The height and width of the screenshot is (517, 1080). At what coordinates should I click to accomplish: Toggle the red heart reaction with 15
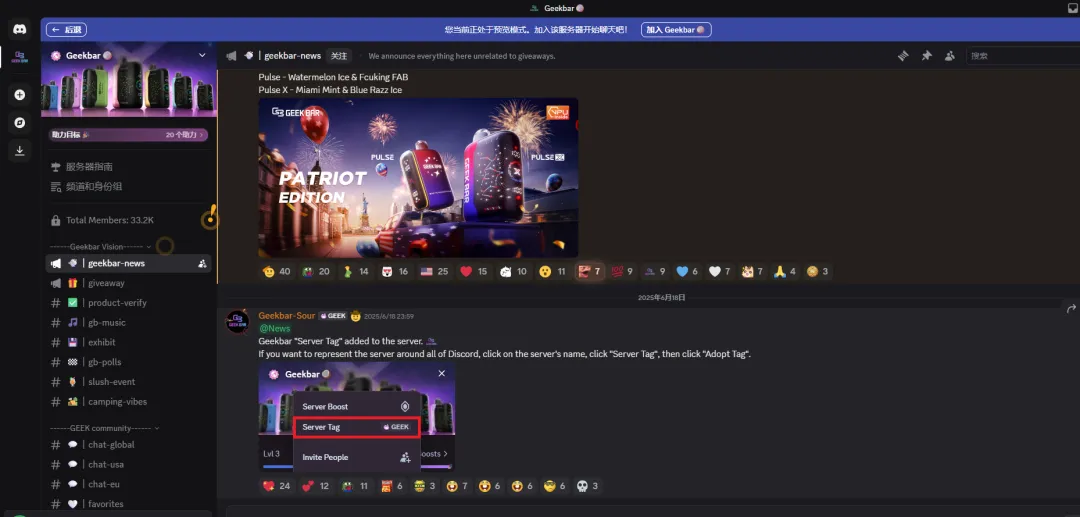pos(474,271)
